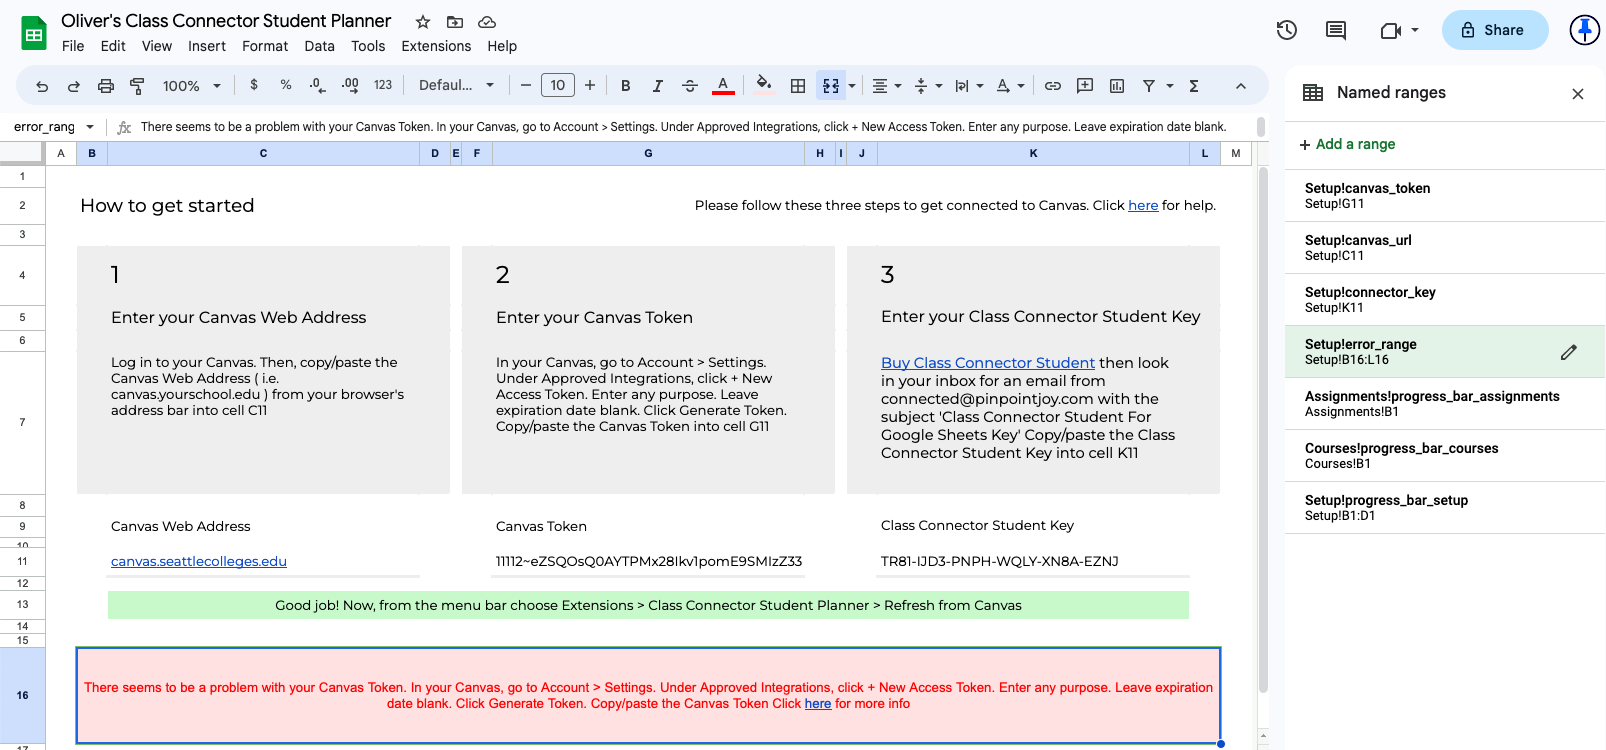Screen dimensions: 1606x750
Task: Open the number format 123 menu
Action: tap(383, 85)
